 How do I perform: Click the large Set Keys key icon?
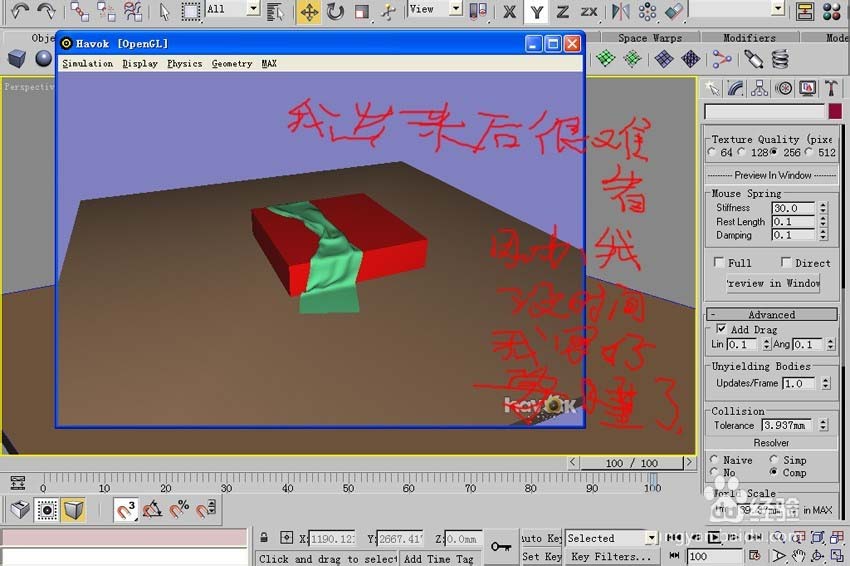point(501,546)
